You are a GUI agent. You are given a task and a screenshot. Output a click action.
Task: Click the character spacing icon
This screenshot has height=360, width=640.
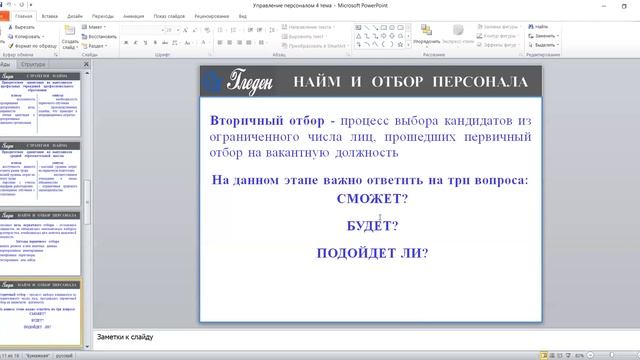[176, 42]
